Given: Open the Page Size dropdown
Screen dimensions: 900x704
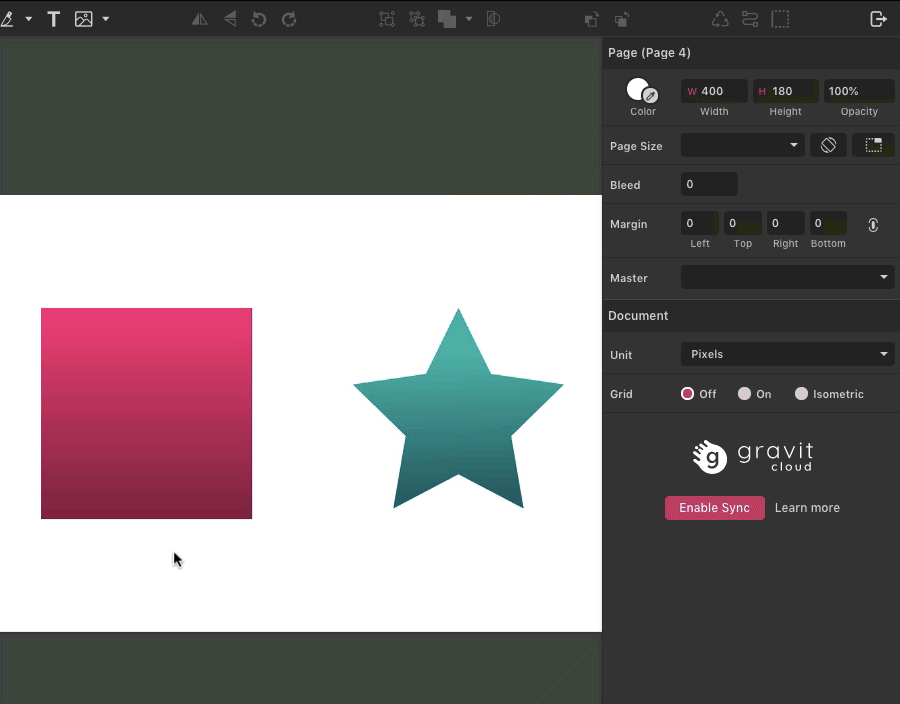Looking at the screenshot, I should pyautogui.click(x=742, y=145).
